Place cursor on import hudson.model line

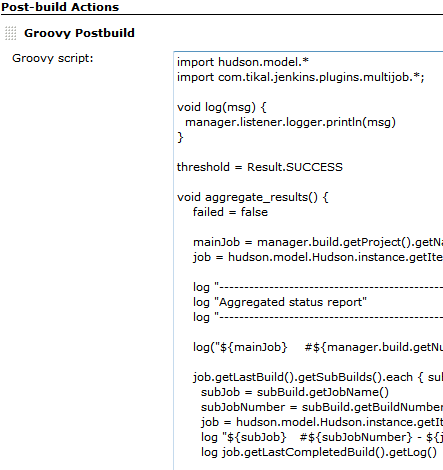(243, 62)
